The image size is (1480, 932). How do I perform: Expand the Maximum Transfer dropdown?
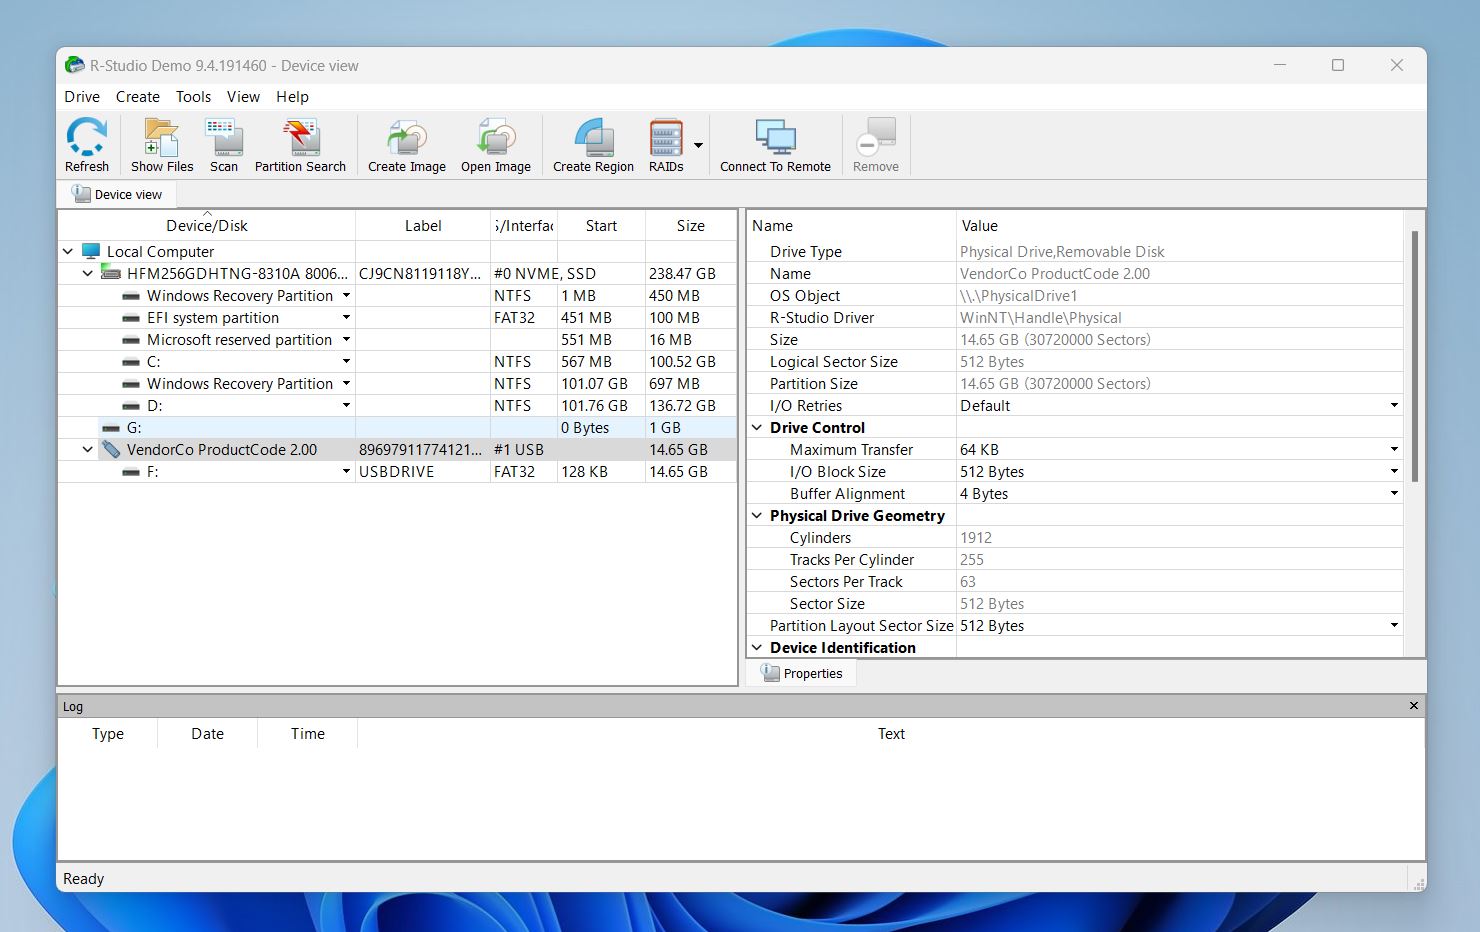(1394, 450)
